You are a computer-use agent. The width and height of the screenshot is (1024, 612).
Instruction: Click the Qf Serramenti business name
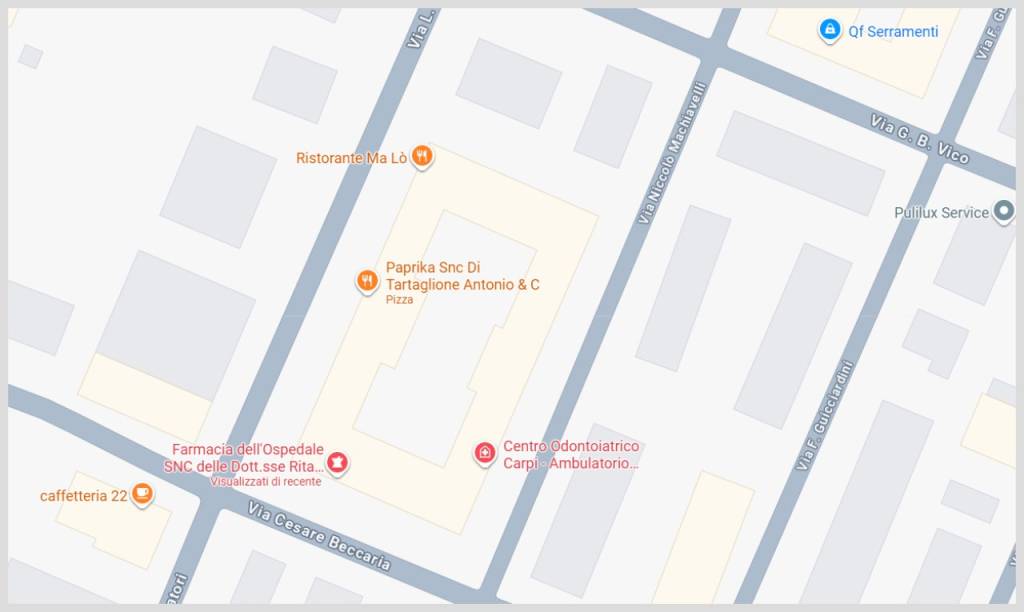click(893, 31)
